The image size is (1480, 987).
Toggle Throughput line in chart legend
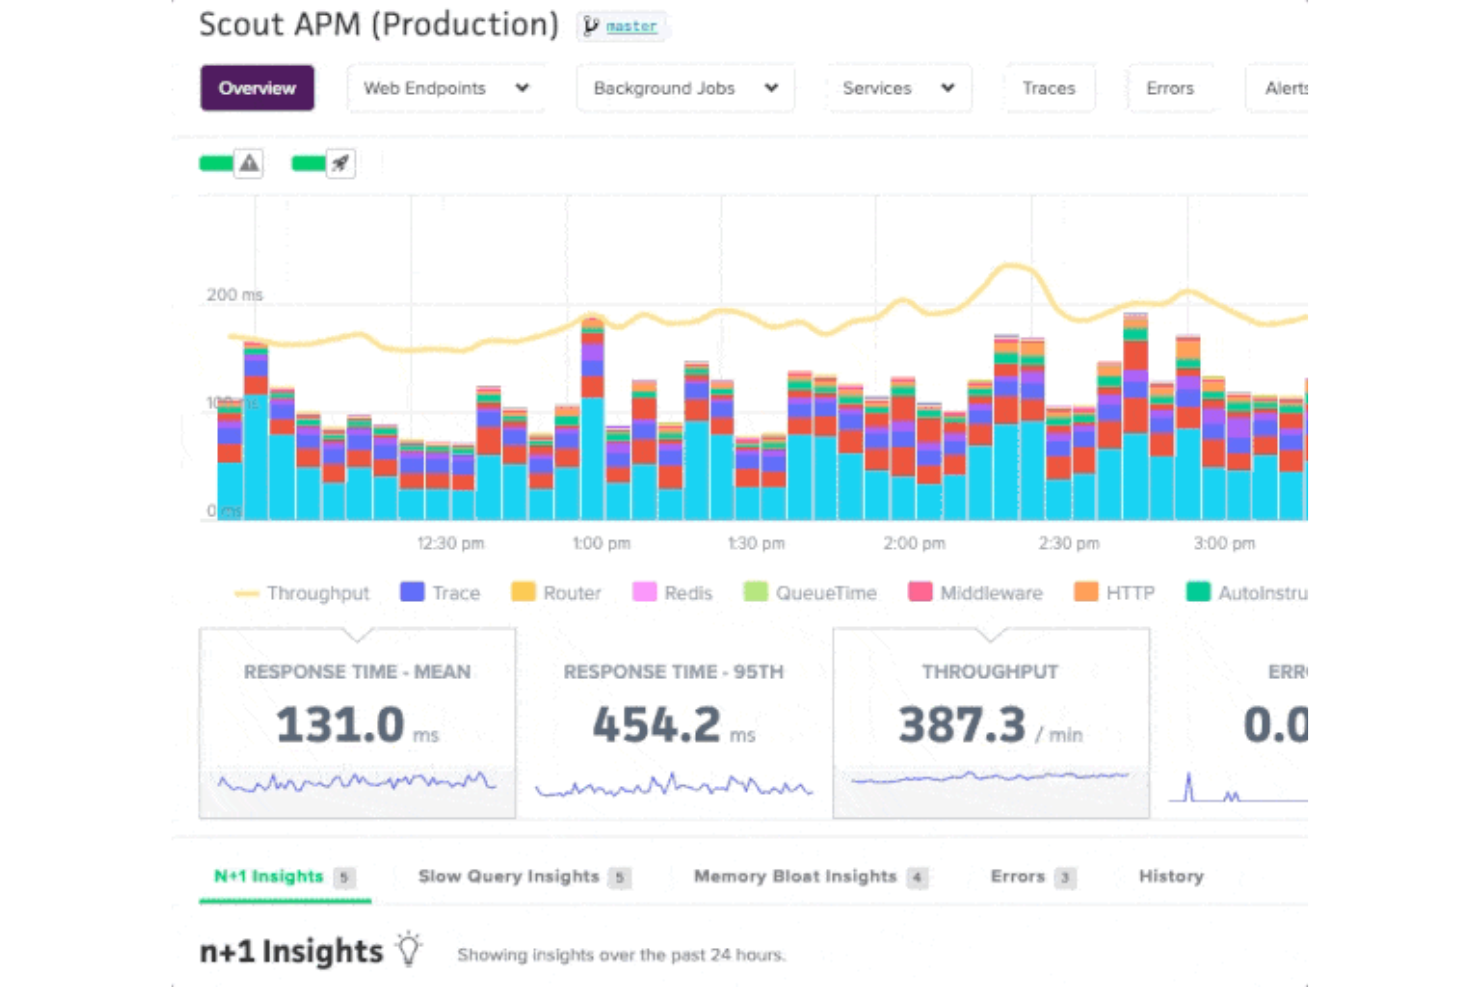click(x=302, y=593)
